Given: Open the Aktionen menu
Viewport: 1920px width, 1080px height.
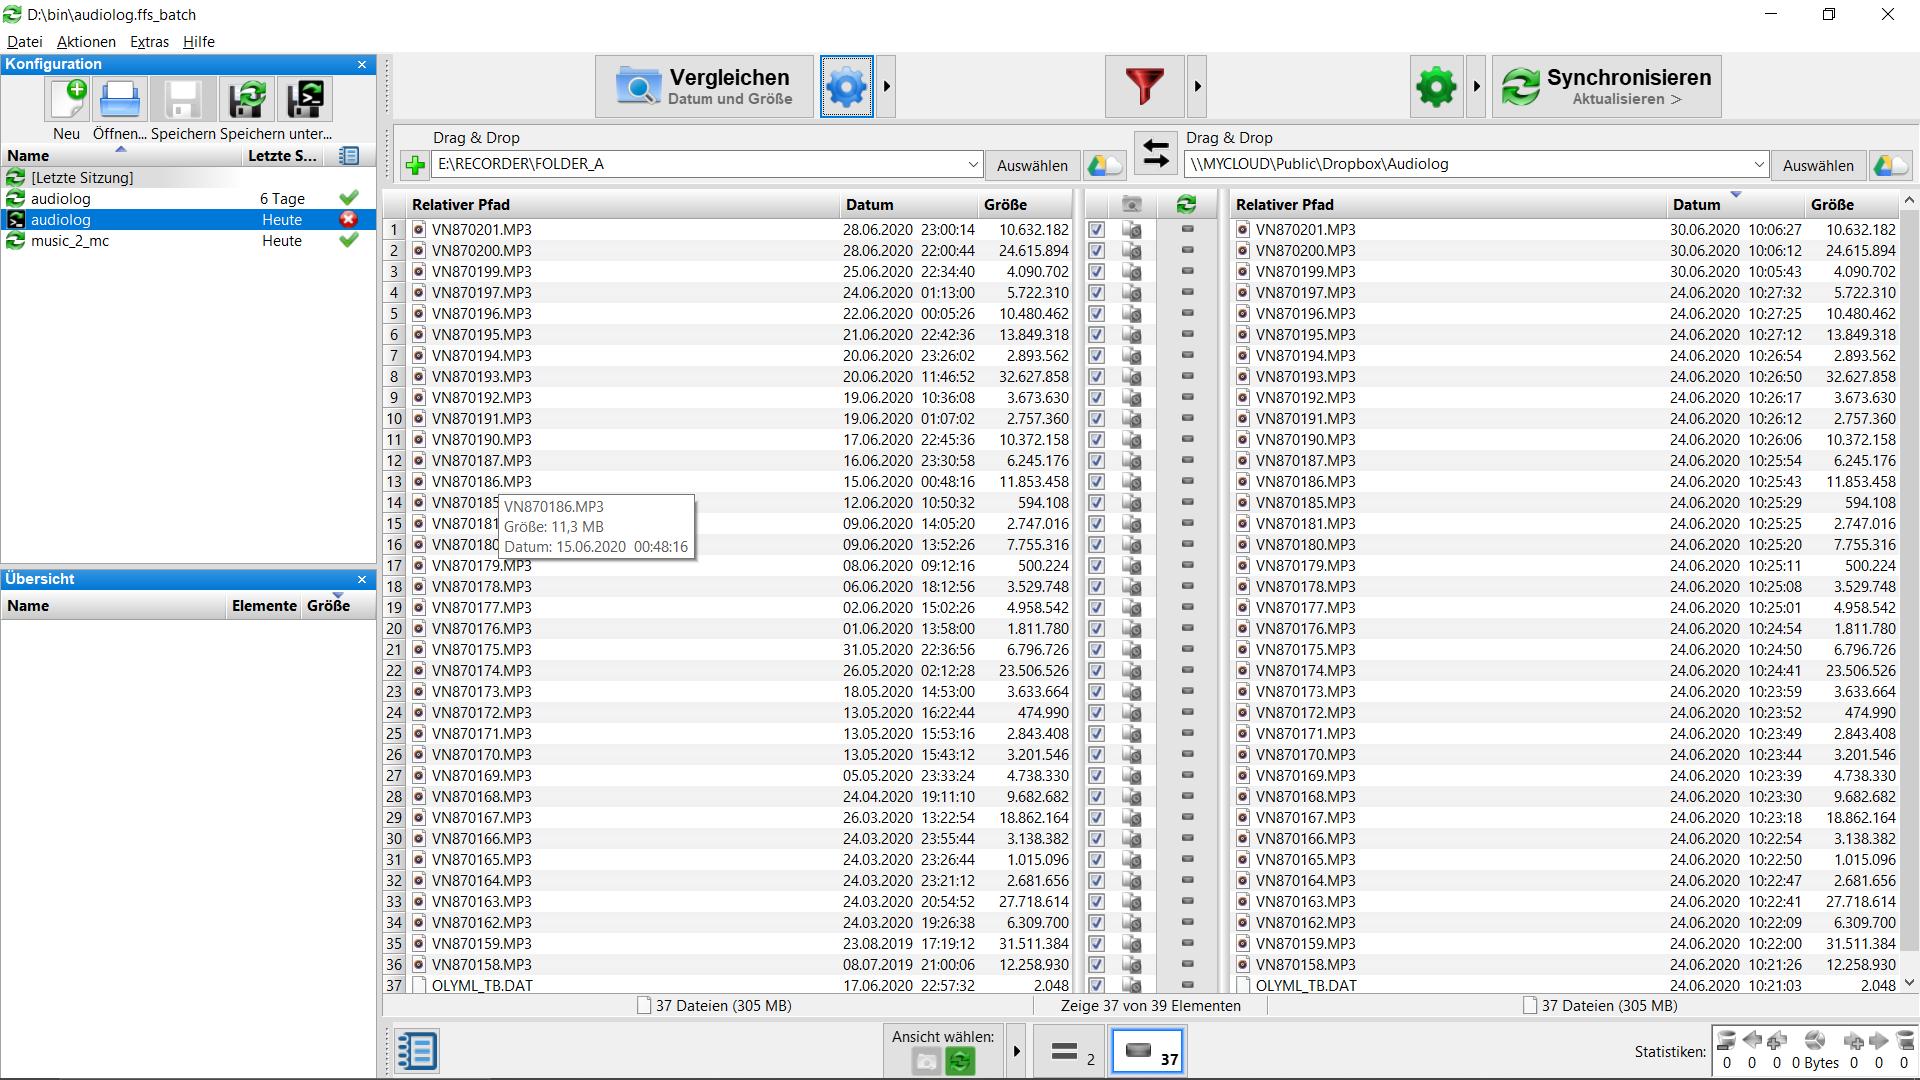Looking at the screenshot, I should (86, 42).
